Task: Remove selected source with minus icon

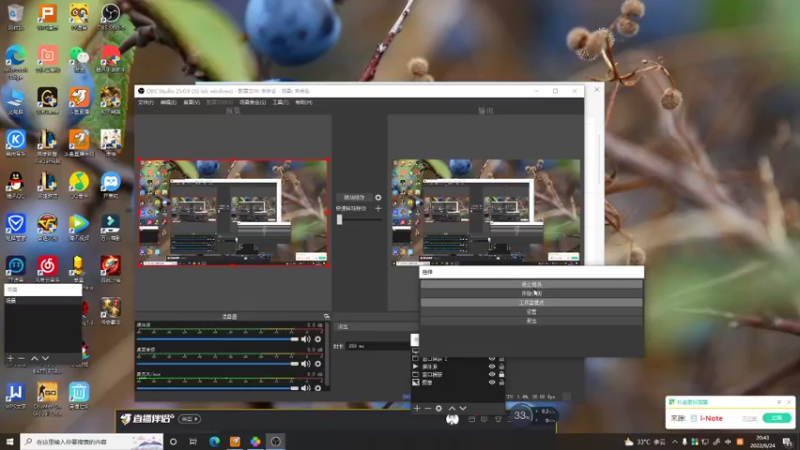Action: pos(428,408)
